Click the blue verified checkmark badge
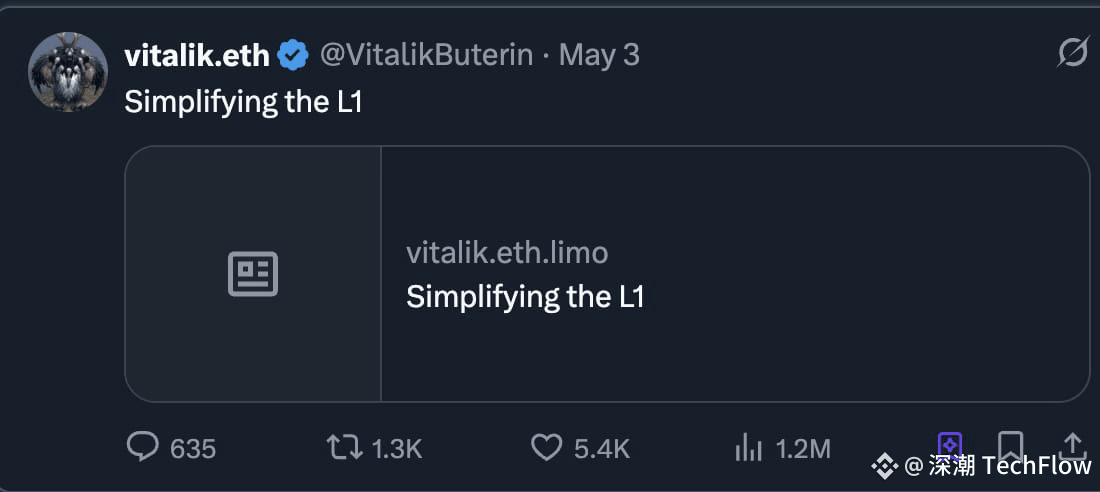 (293, 55)
